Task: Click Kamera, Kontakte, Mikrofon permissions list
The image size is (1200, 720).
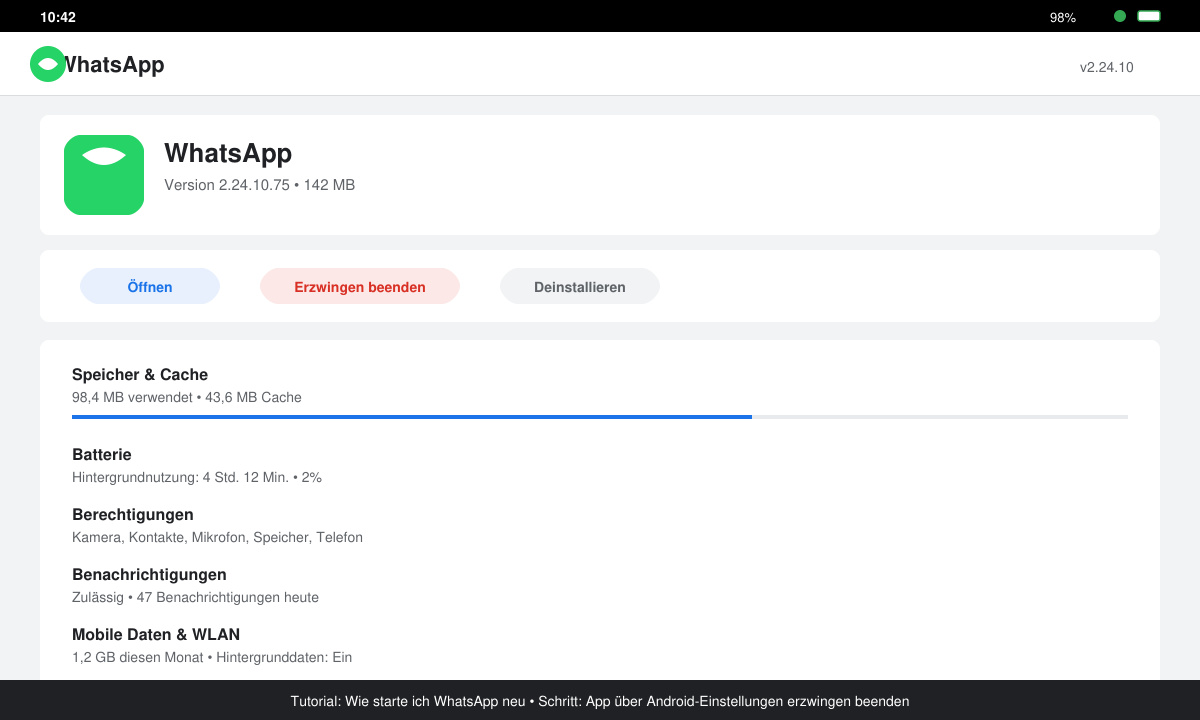Action: 217,537
